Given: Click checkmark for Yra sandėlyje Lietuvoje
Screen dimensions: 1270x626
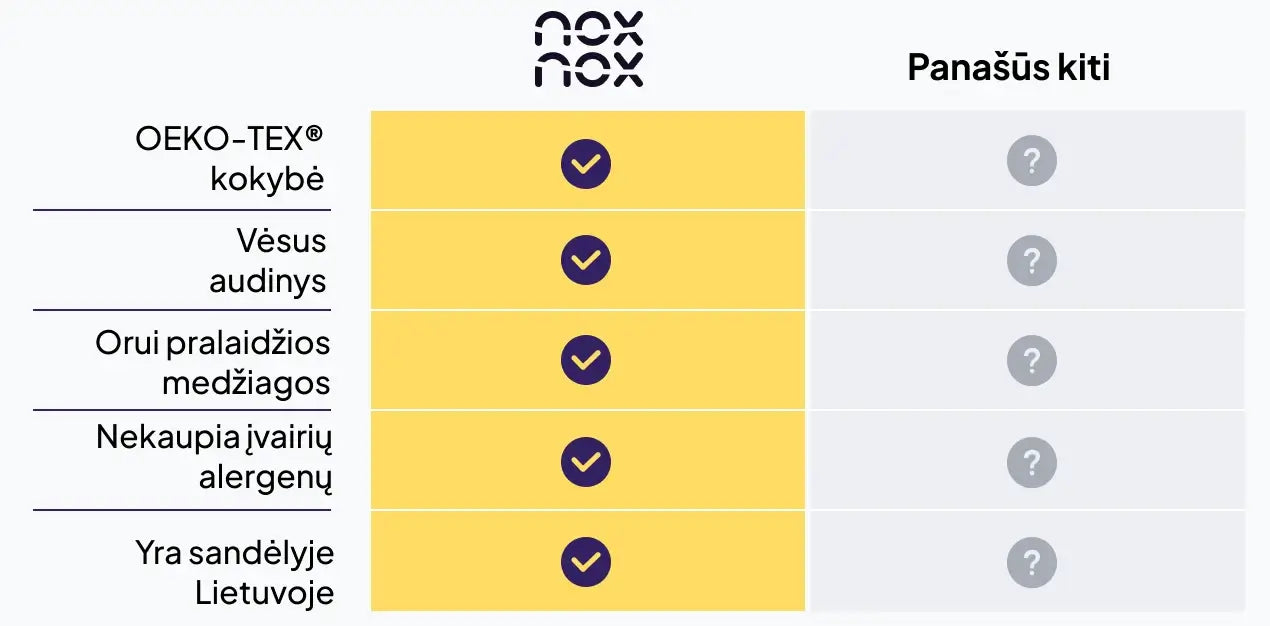Looking at the screenshot, I should click(x=586, y=561).
